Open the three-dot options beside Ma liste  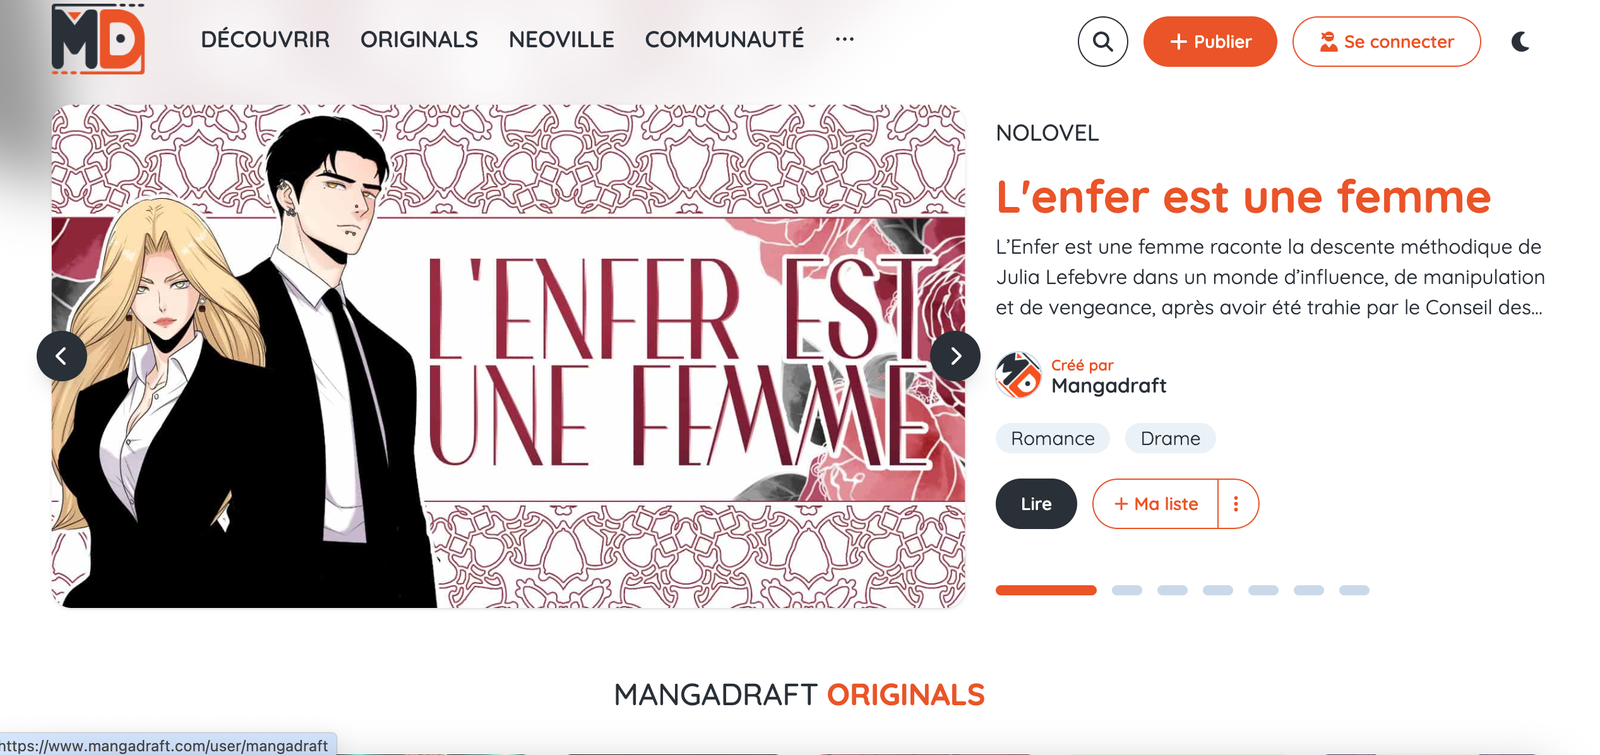click(1237, 504)
